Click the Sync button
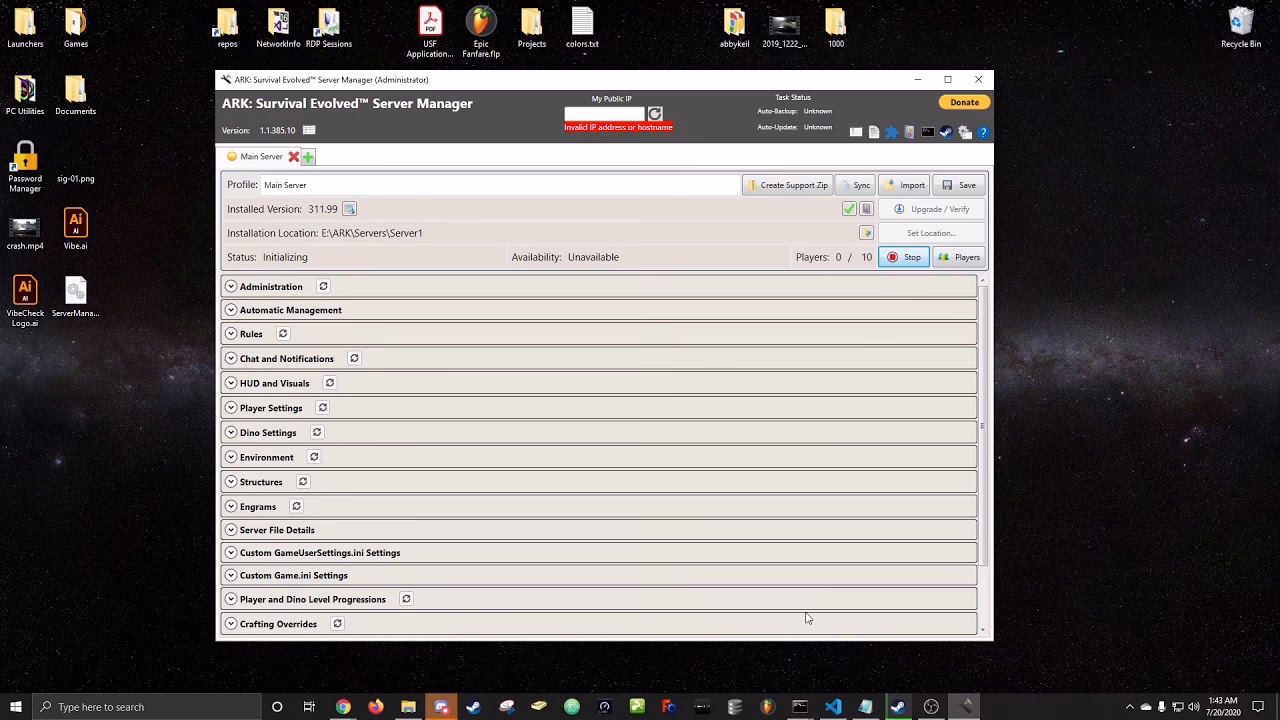The width and height of the screenshot is (1280, 720). pyautogui.click(x=855, y=185)
